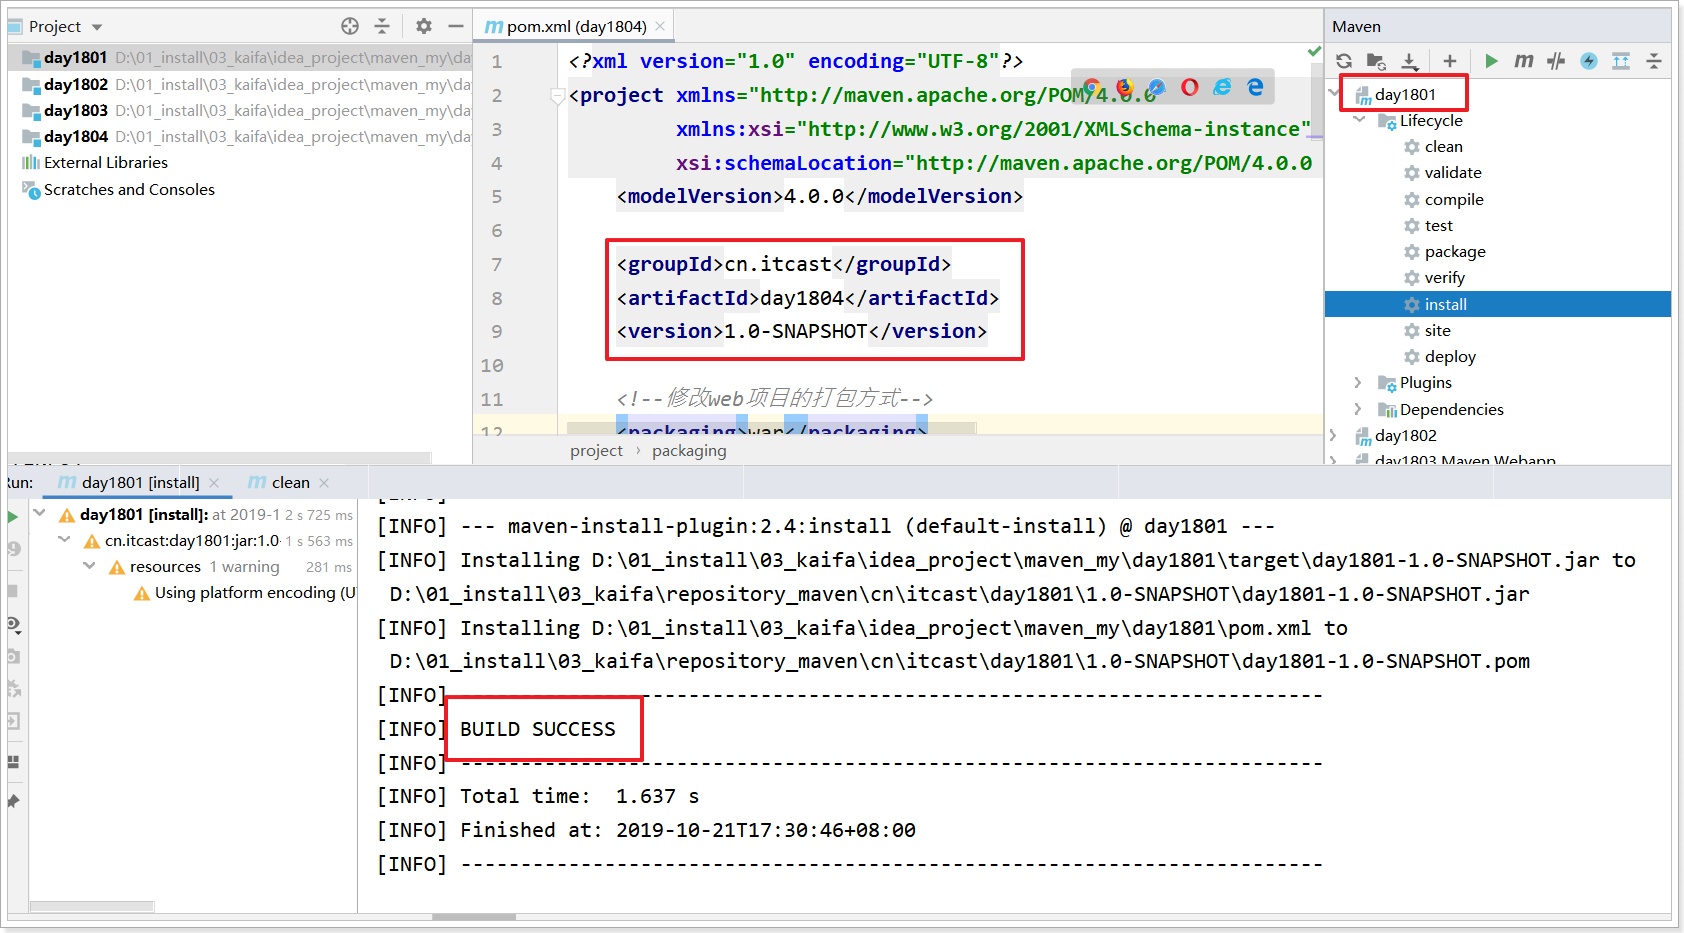Close the pom.xml editor tab
1684x933 pixels.
(660, 26)
